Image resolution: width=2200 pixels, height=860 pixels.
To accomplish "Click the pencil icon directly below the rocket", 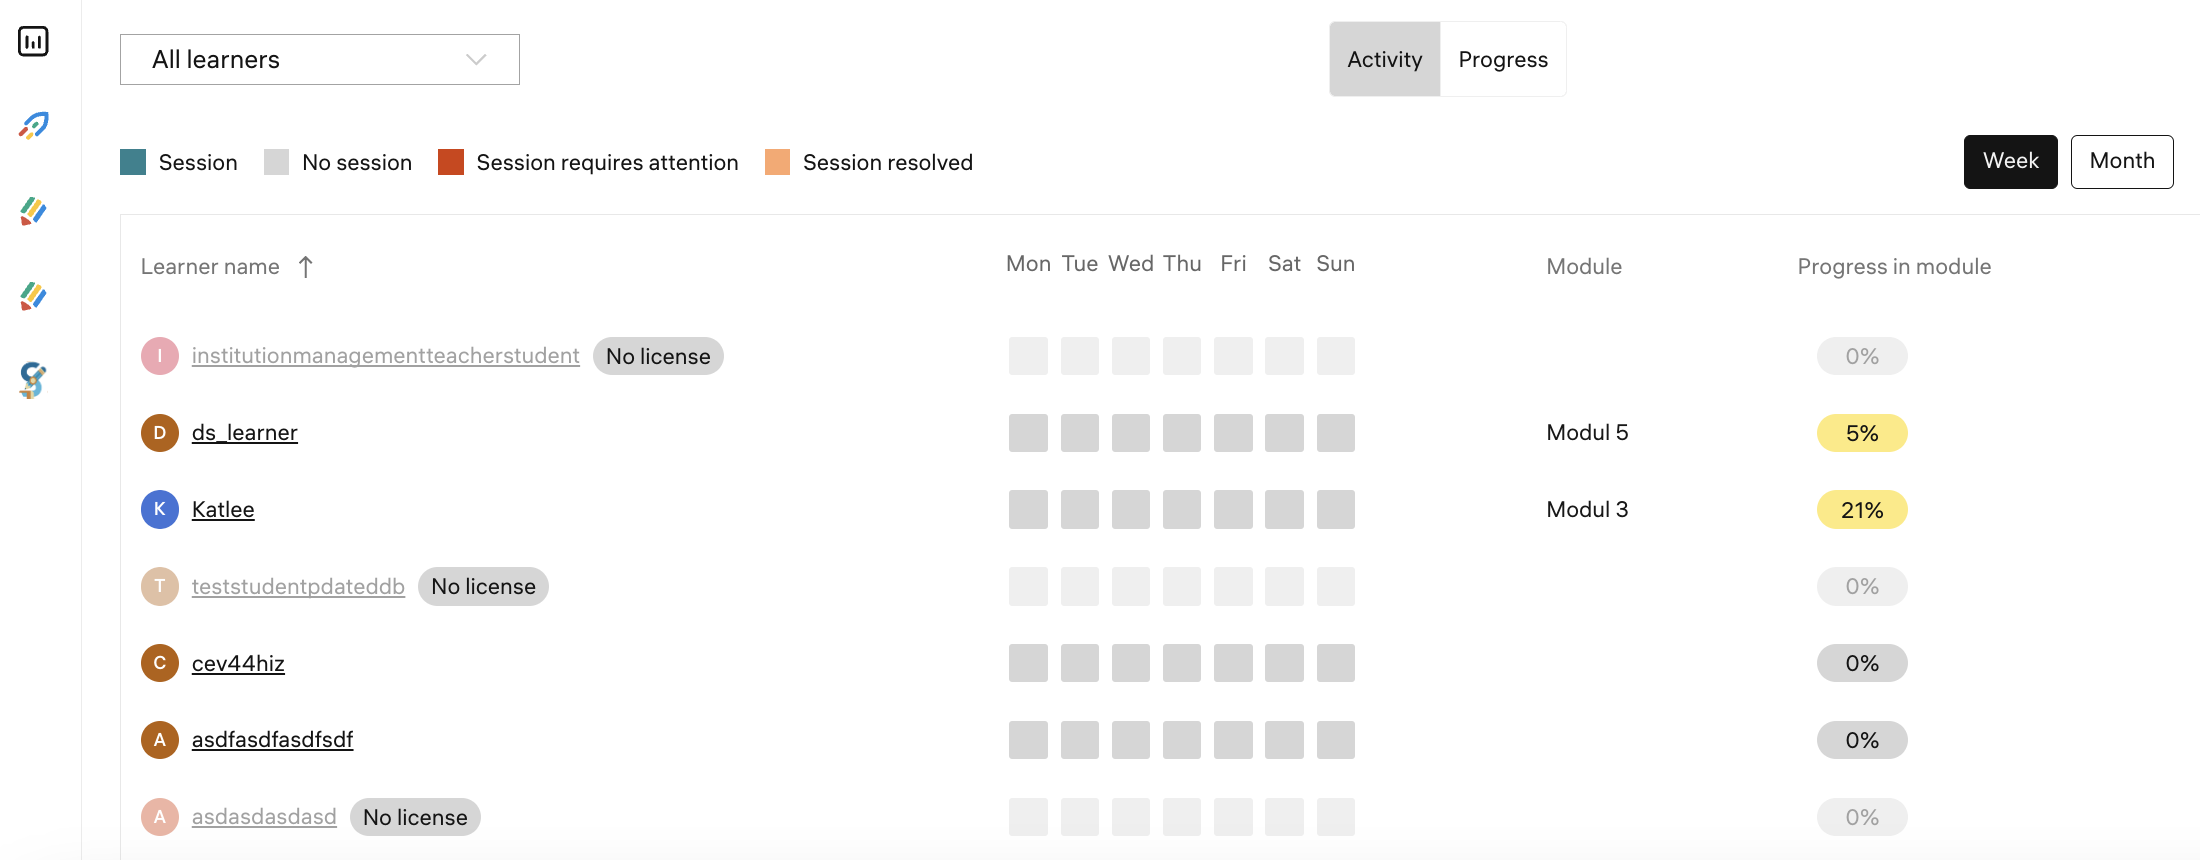I will (x=33, y=211).
